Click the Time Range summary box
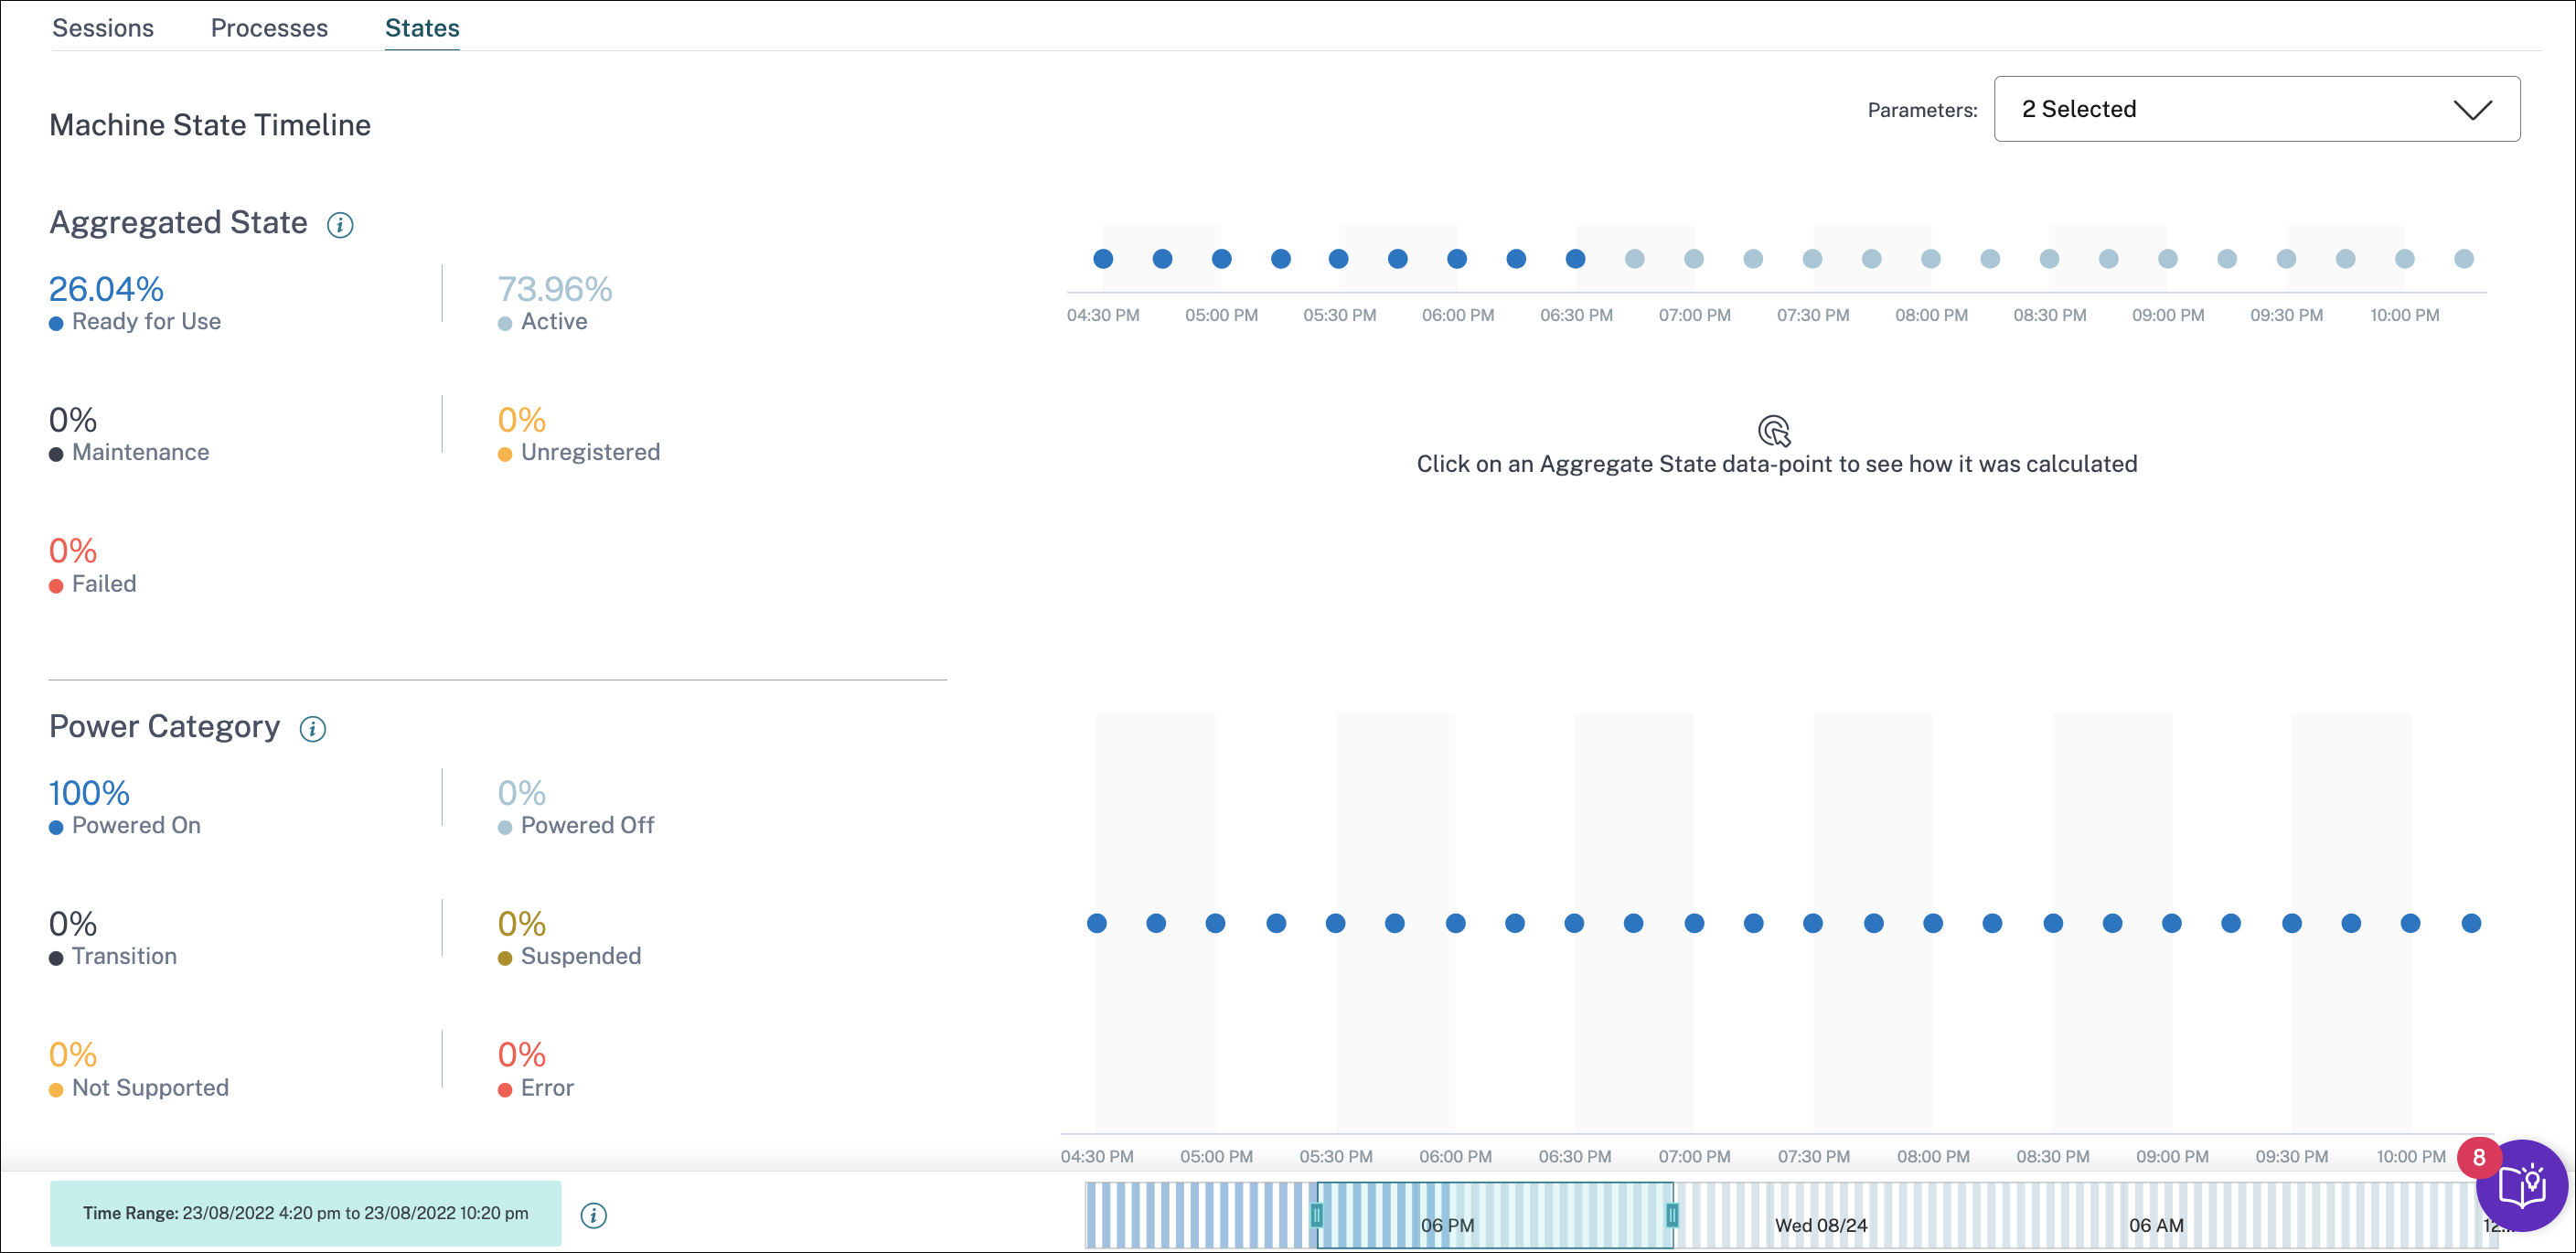 click(305, 1213)
